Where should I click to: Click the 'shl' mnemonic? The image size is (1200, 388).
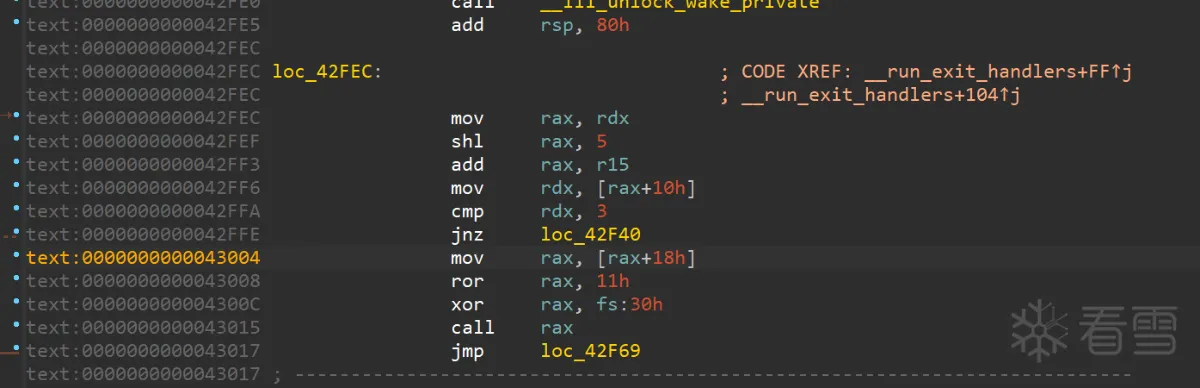(x=467, y=142)
